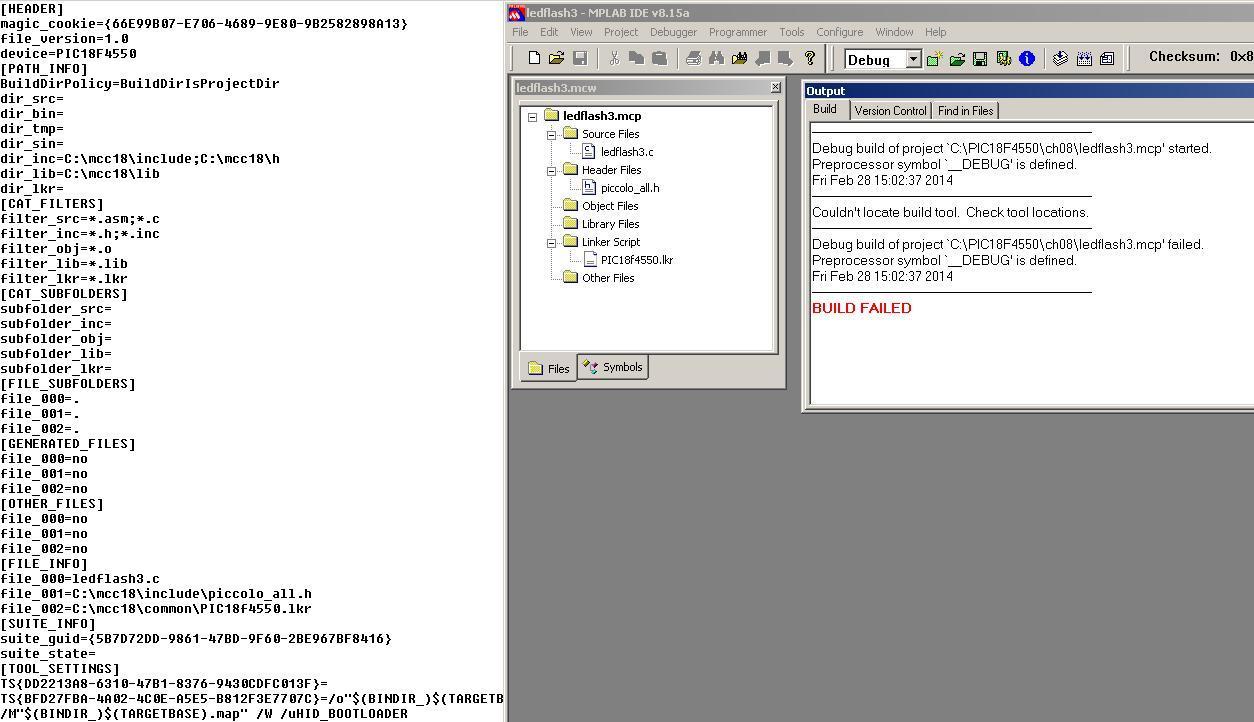The width and height of the screenshot is (1254, 722).
Task: Collapse the Source Files folder node
Action: pyautogui.click(x=551, y=135)
